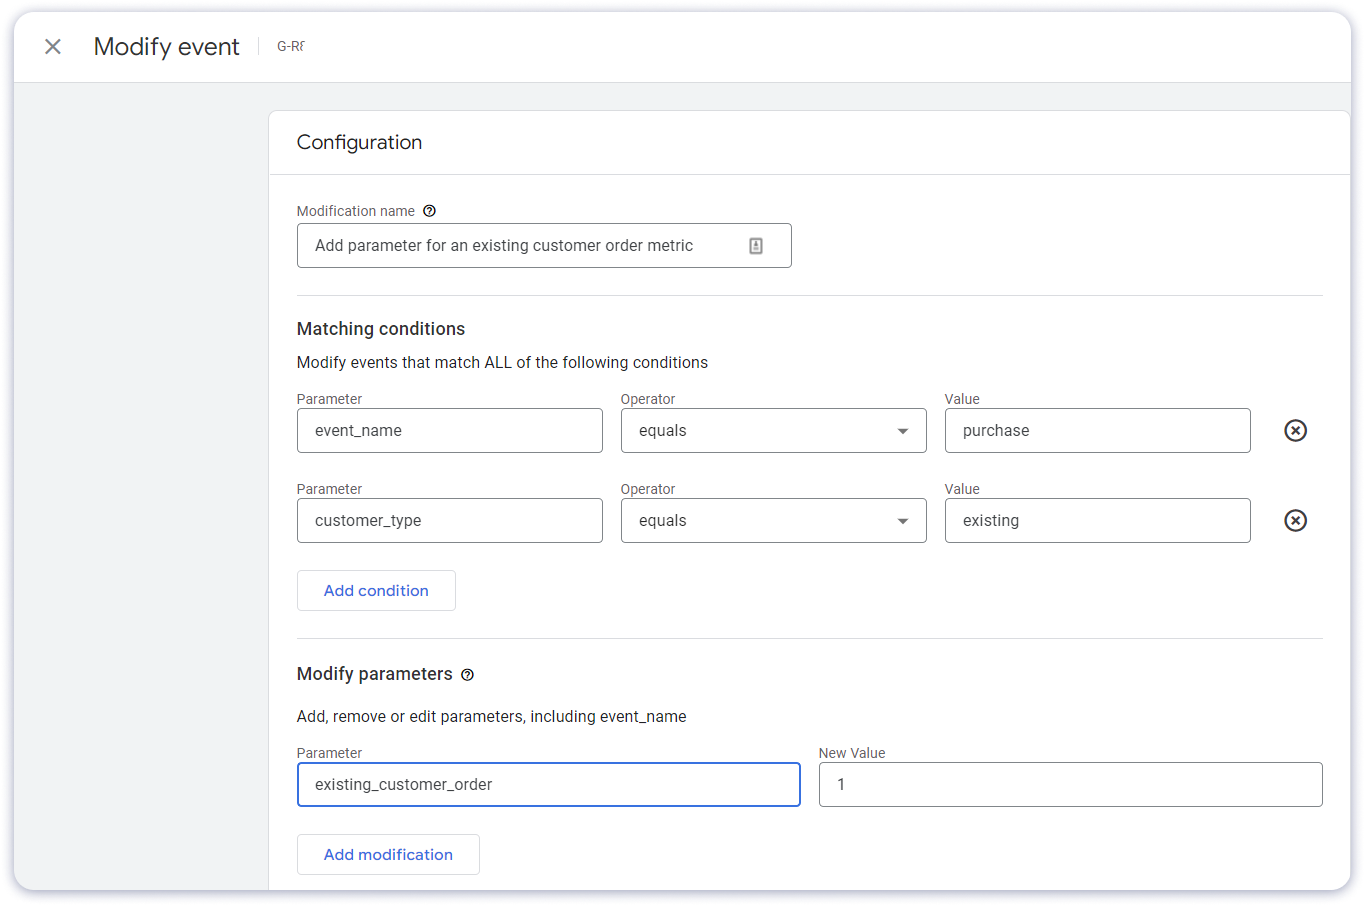
Task: Open the Operator dropdown for the customer_type condition
Action: coord(773,520)
